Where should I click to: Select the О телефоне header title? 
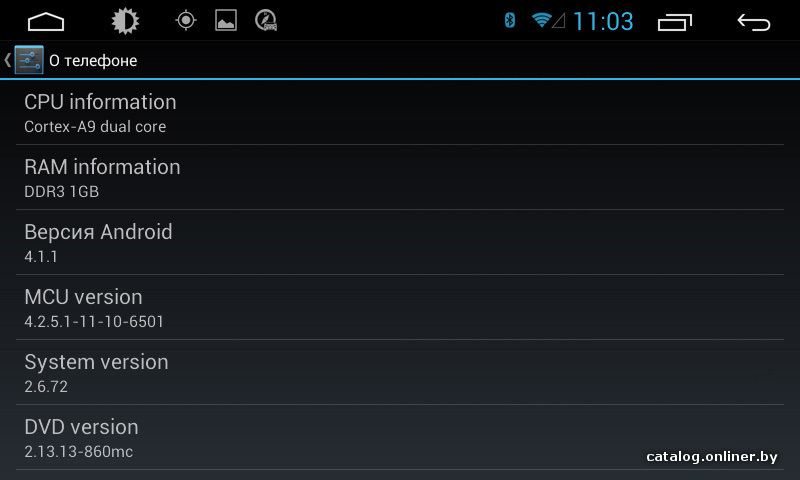click(93, 61)
